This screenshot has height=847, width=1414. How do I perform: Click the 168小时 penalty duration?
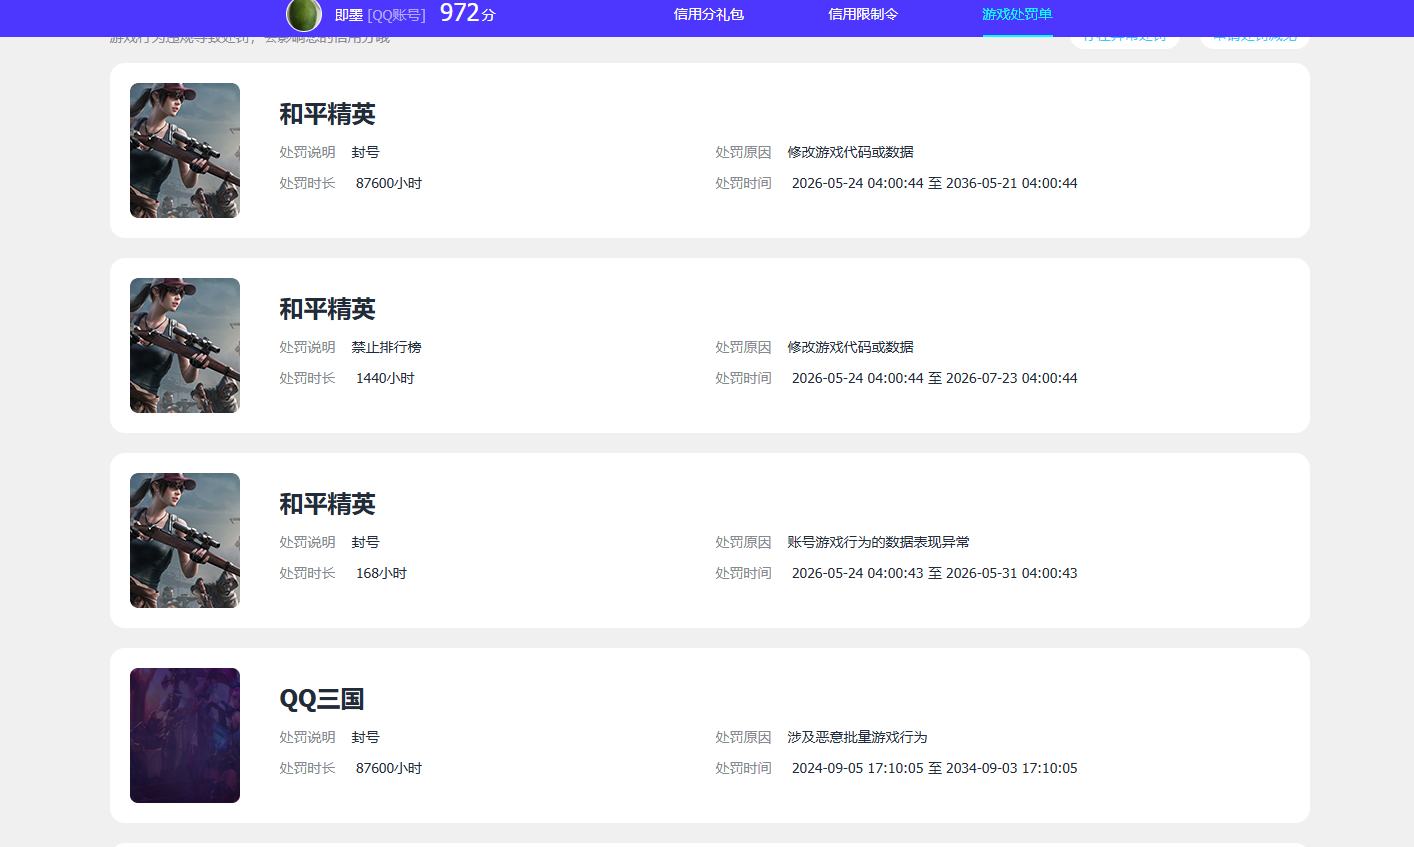click(x=381, y=573)
